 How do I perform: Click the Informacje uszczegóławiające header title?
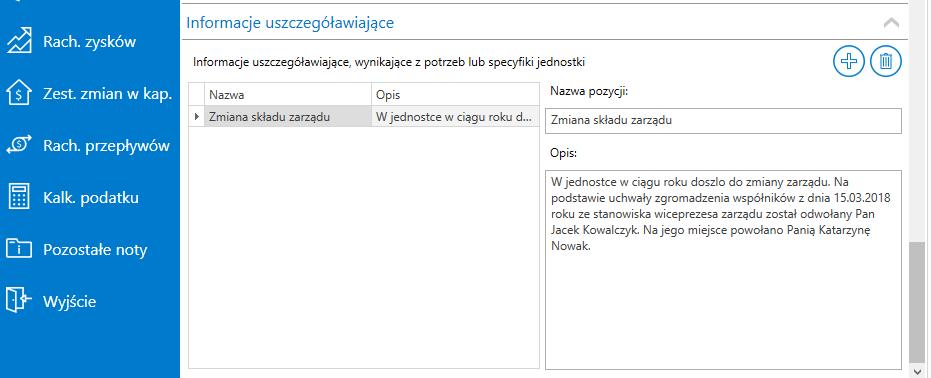[290, 23]
